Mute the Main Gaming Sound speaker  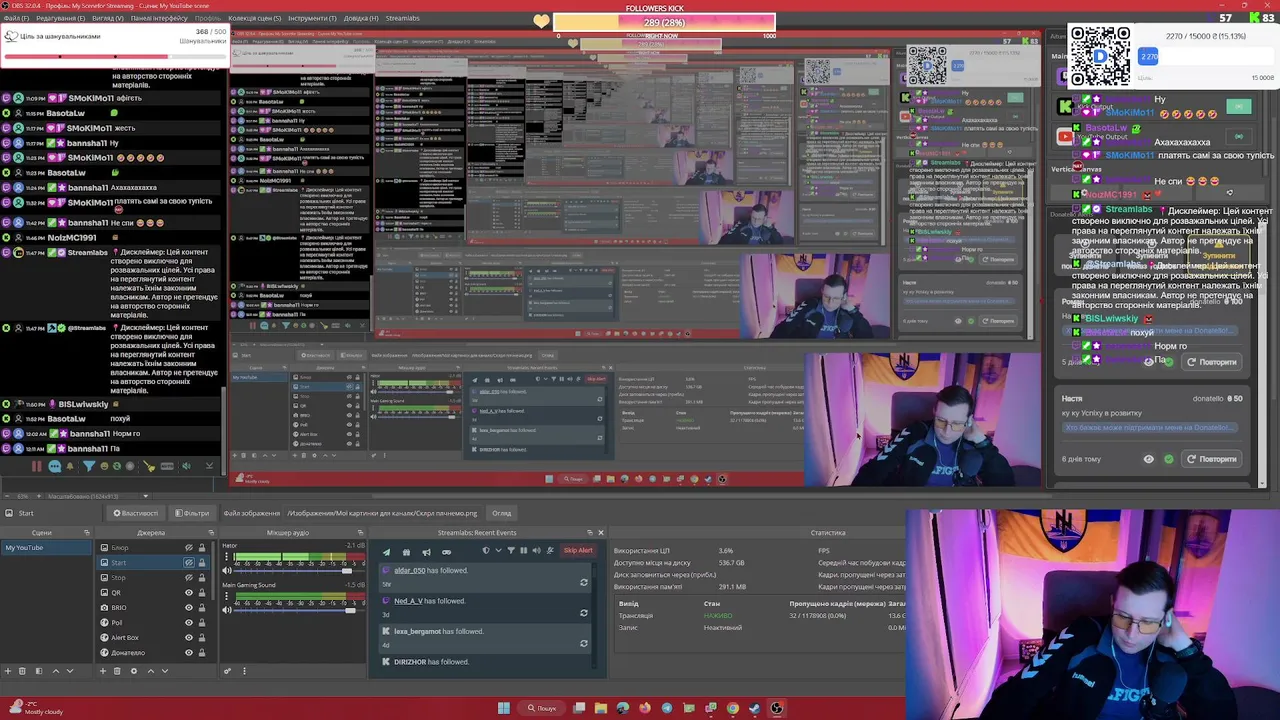tap(226, 610)
